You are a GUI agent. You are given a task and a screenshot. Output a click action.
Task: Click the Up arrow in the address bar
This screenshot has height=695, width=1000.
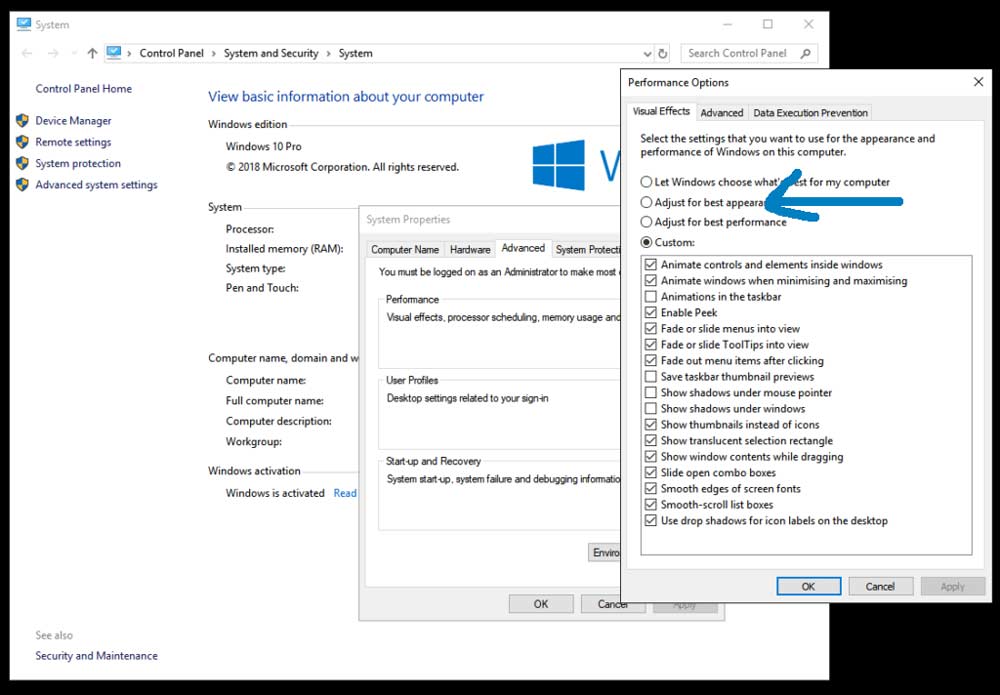coord(92,54)
